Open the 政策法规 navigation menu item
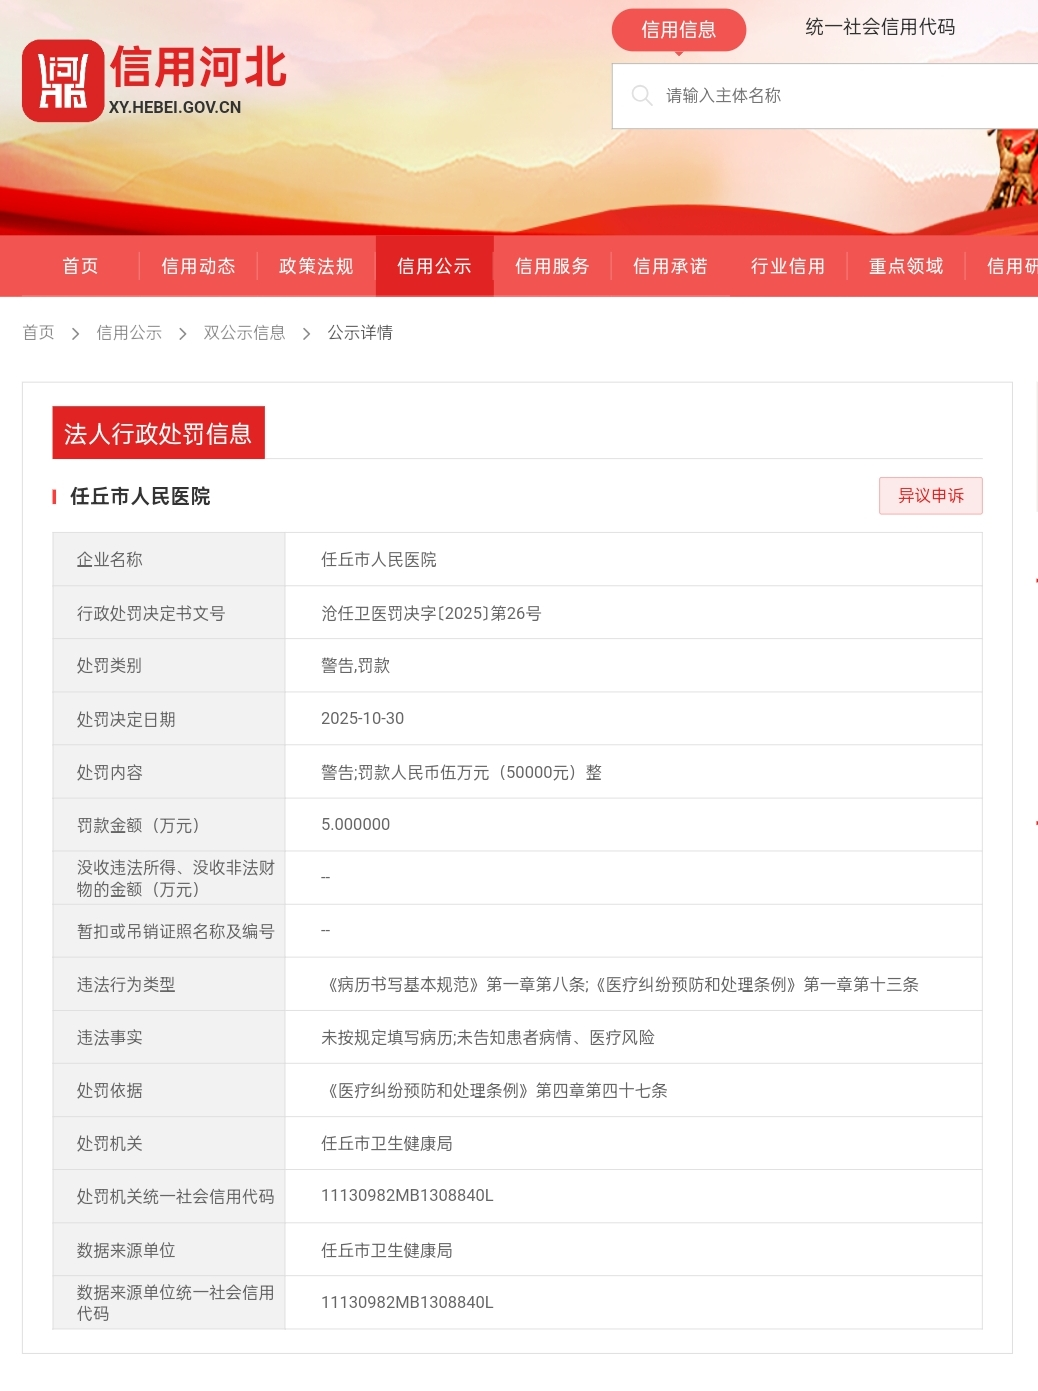Viewport: 1038px width, 1391px height. pos(316,266)
